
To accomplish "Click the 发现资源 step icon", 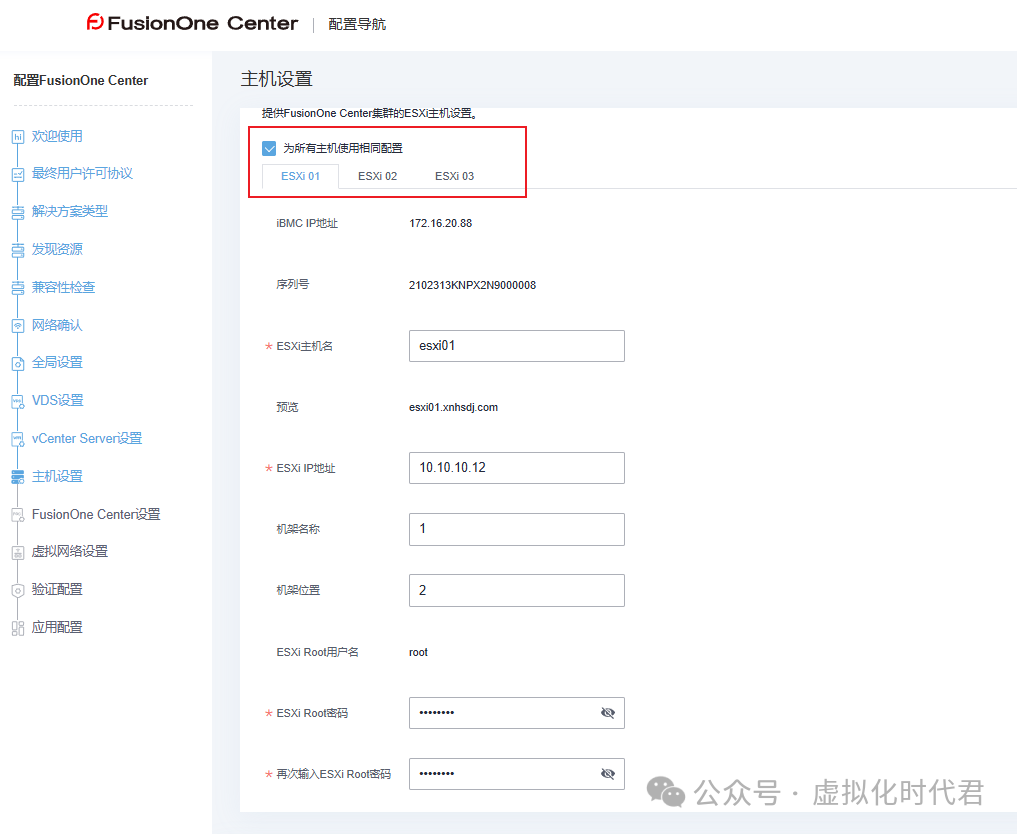I will (18, 250).
